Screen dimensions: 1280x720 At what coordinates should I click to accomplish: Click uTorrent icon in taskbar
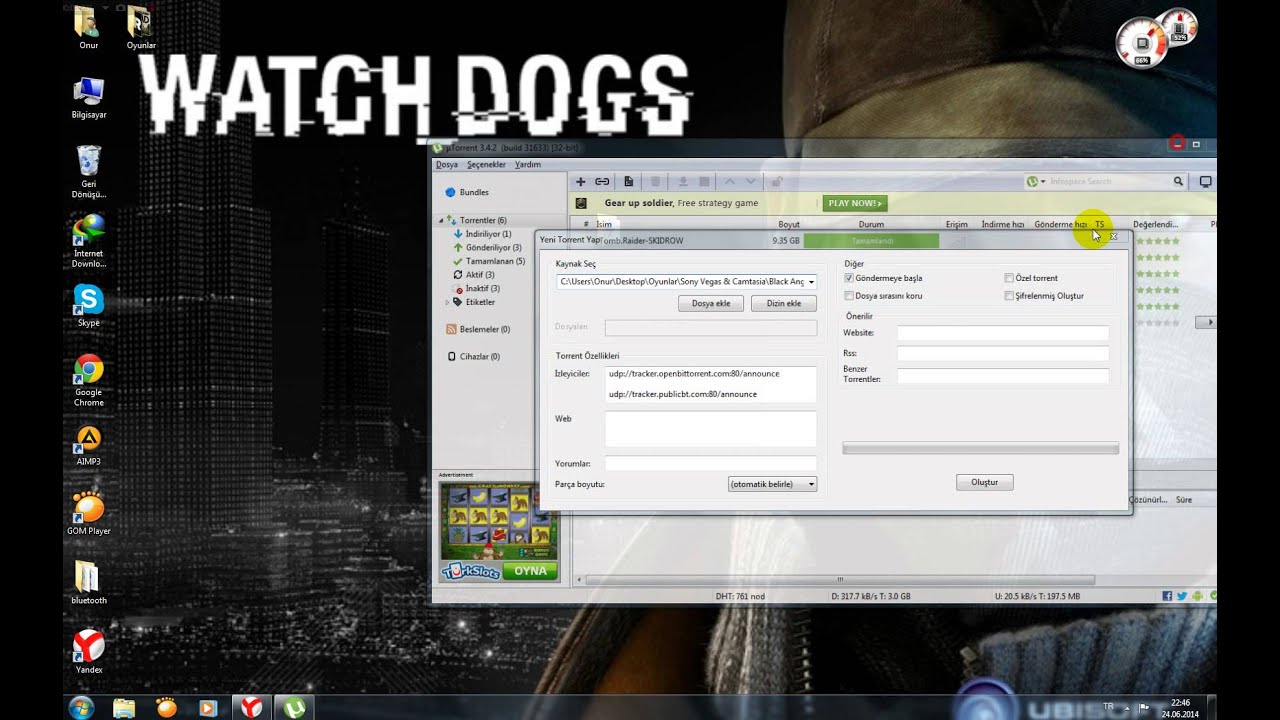294,707
